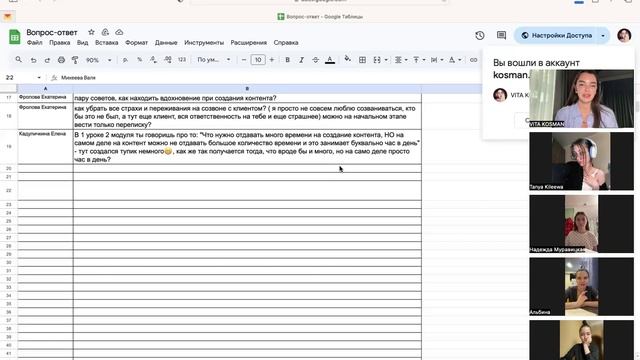Open the По ум... font dropdown

pyautogui.click(x=214, y=60)
